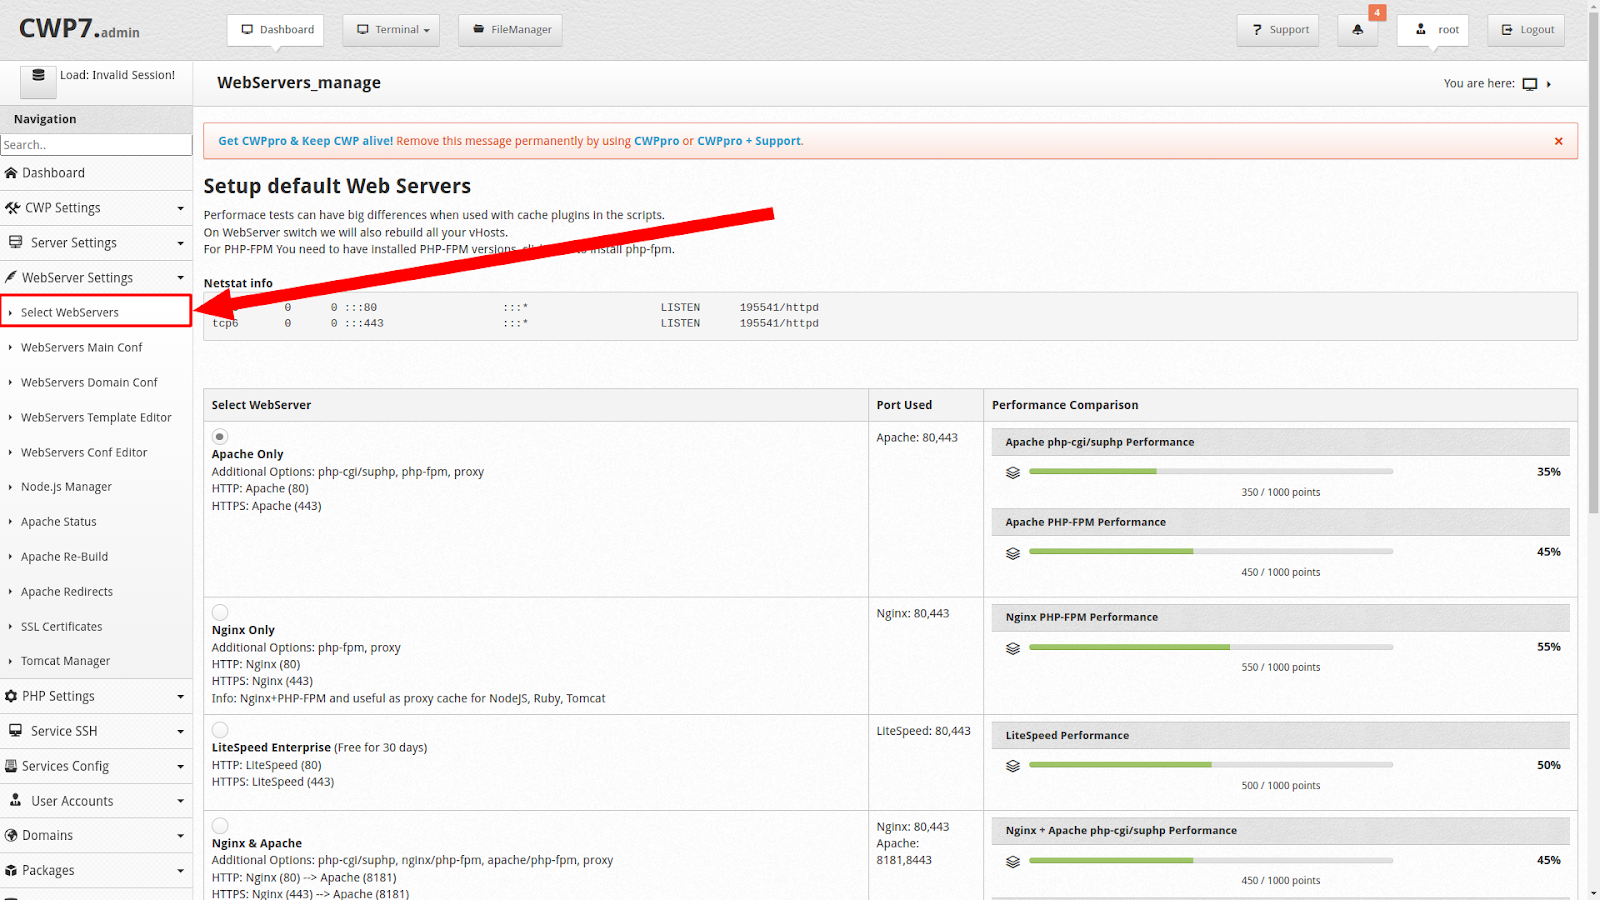Viewport: 1600px width, 900px height.
Task: Click the Dashboard button in top bar
Action: [x=276, y=30]
